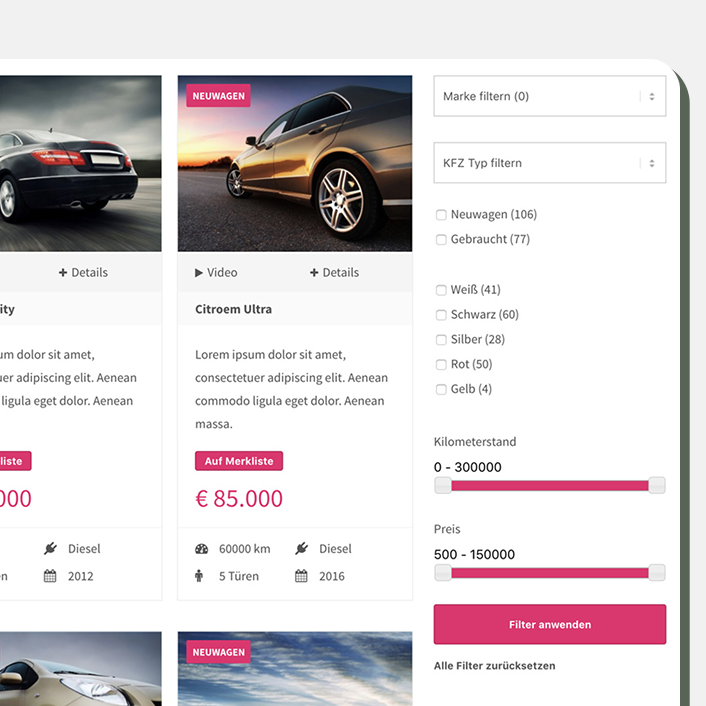Tick the Gebraucht (77) checkbox

[441, 240]
